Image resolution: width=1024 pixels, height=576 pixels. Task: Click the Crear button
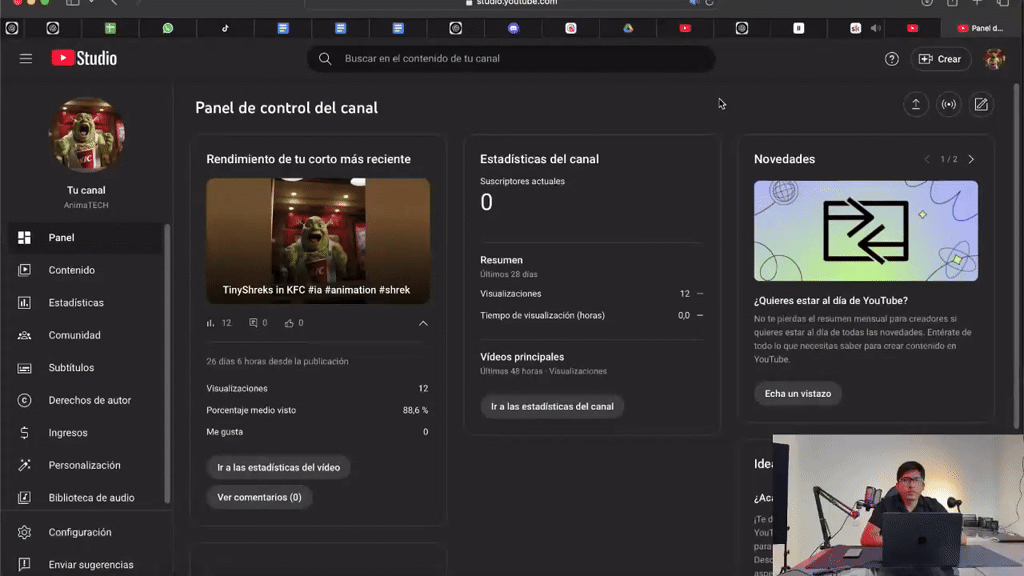pos(940,59)
